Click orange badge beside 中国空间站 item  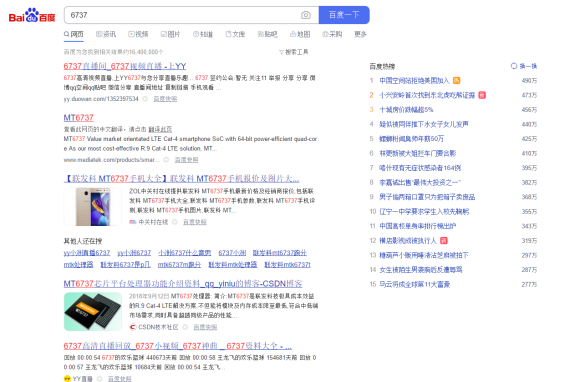click(x=457, y=81)
